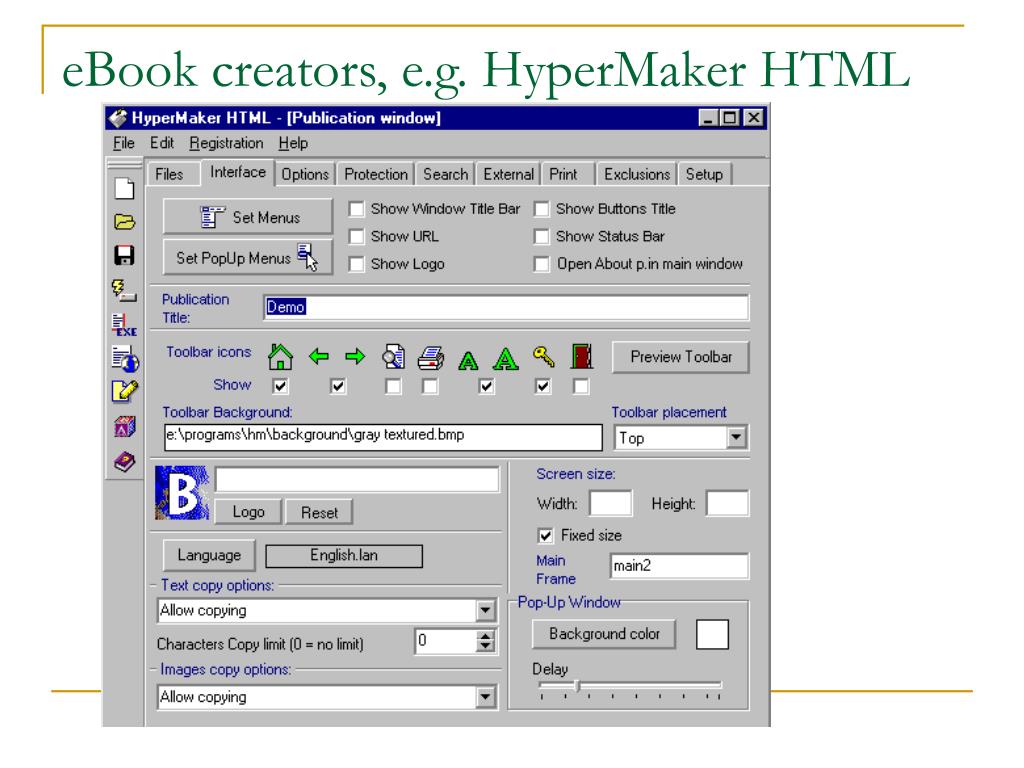1024x768 pixels.
Task: Click the Set Menus button
Action: pyautogui.click(x=248, y=217)
